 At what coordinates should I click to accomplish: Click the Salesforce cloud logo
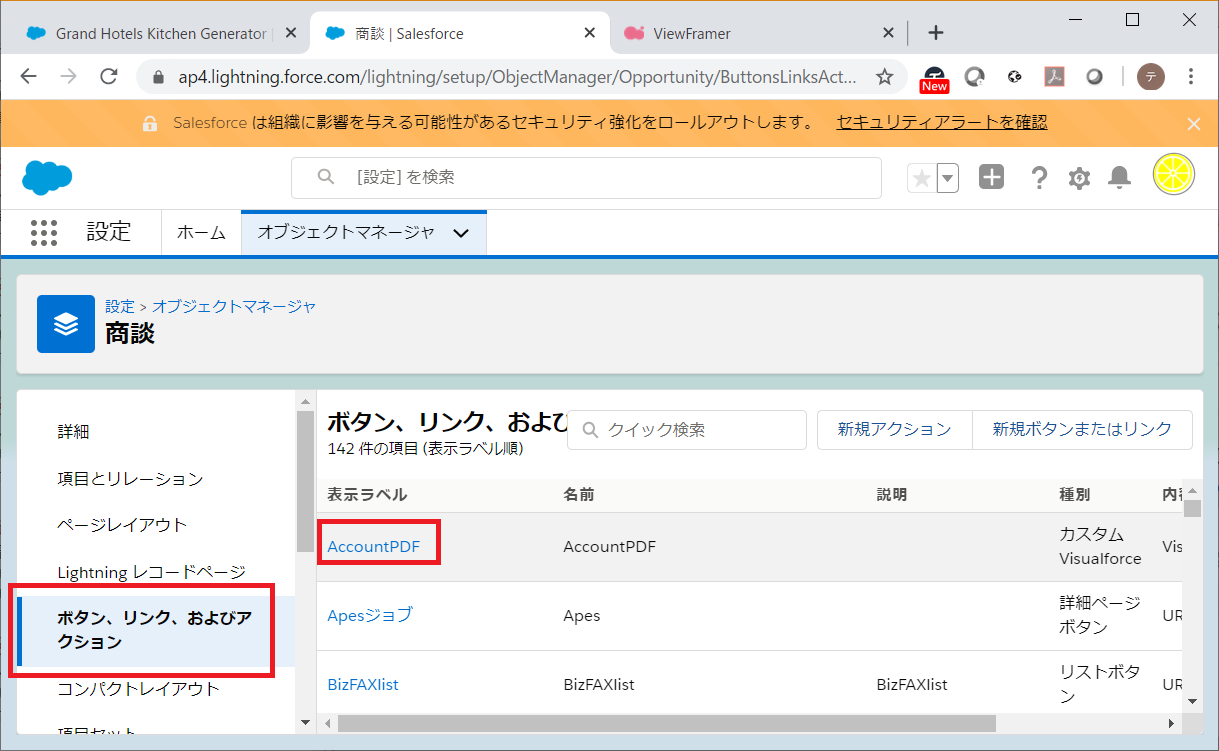[x=47, y=178]
